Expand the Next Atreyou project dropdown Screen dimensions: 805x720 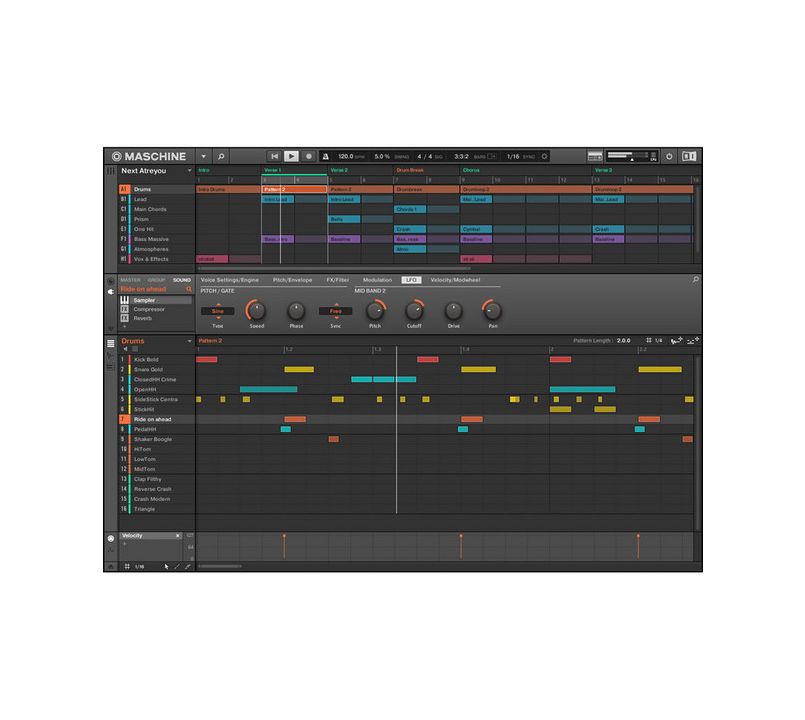189,172
